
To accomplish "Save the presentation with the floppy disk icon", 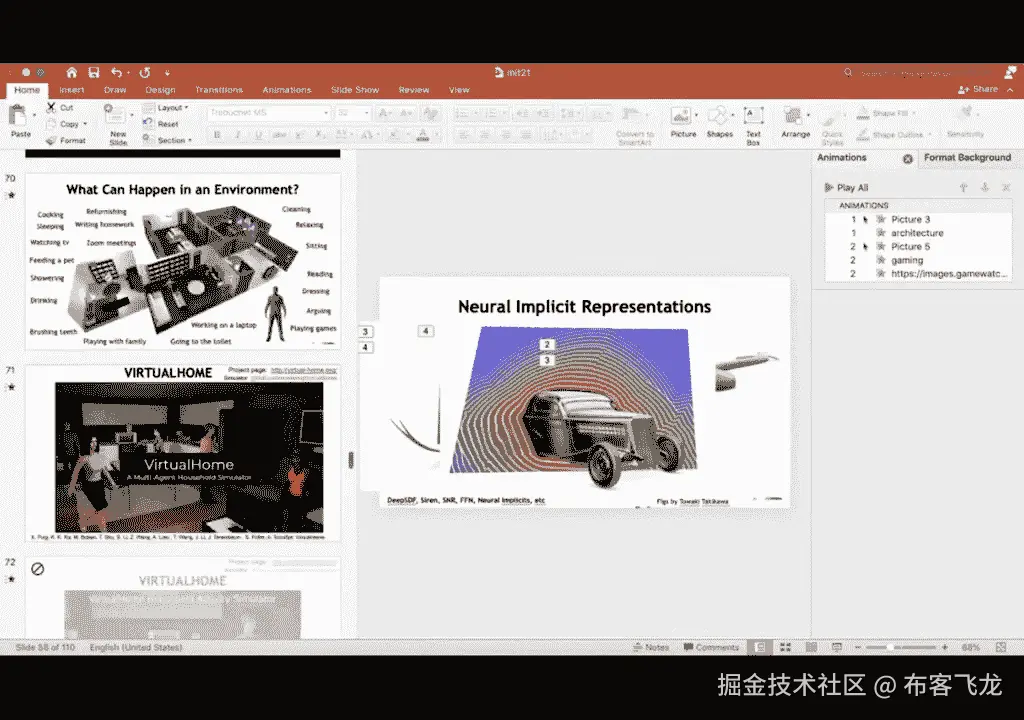I will point(94,73).
